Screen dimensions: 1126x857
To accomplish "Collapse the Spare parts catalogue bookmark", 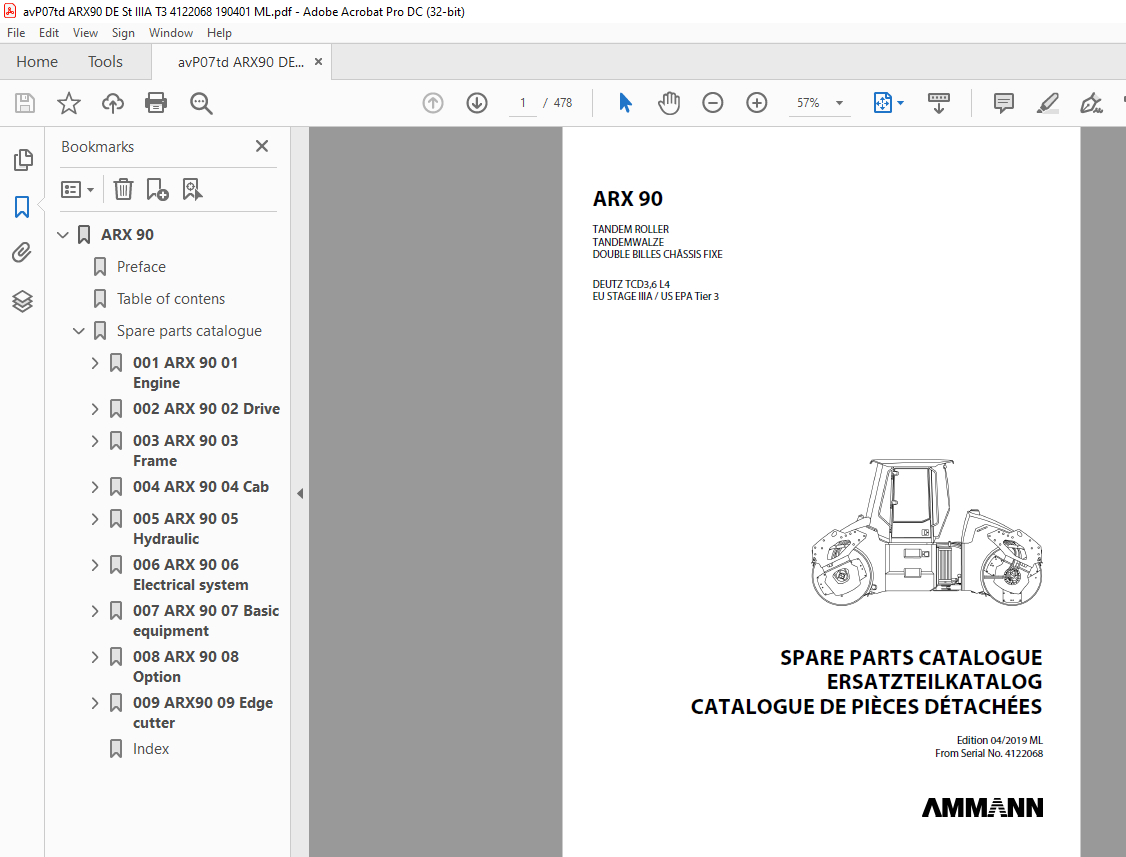I will [79, 331].
